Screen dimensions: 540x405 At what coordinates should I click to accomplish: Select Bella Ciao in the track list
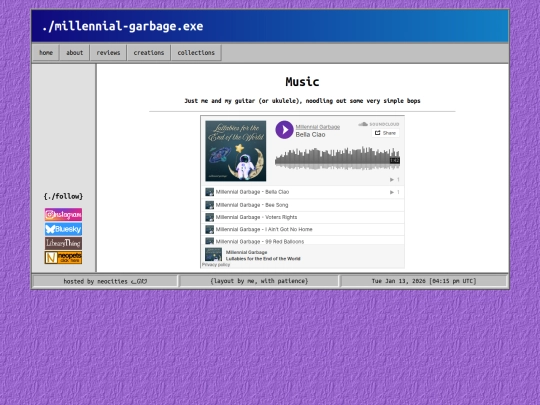(x=302, y=192)
